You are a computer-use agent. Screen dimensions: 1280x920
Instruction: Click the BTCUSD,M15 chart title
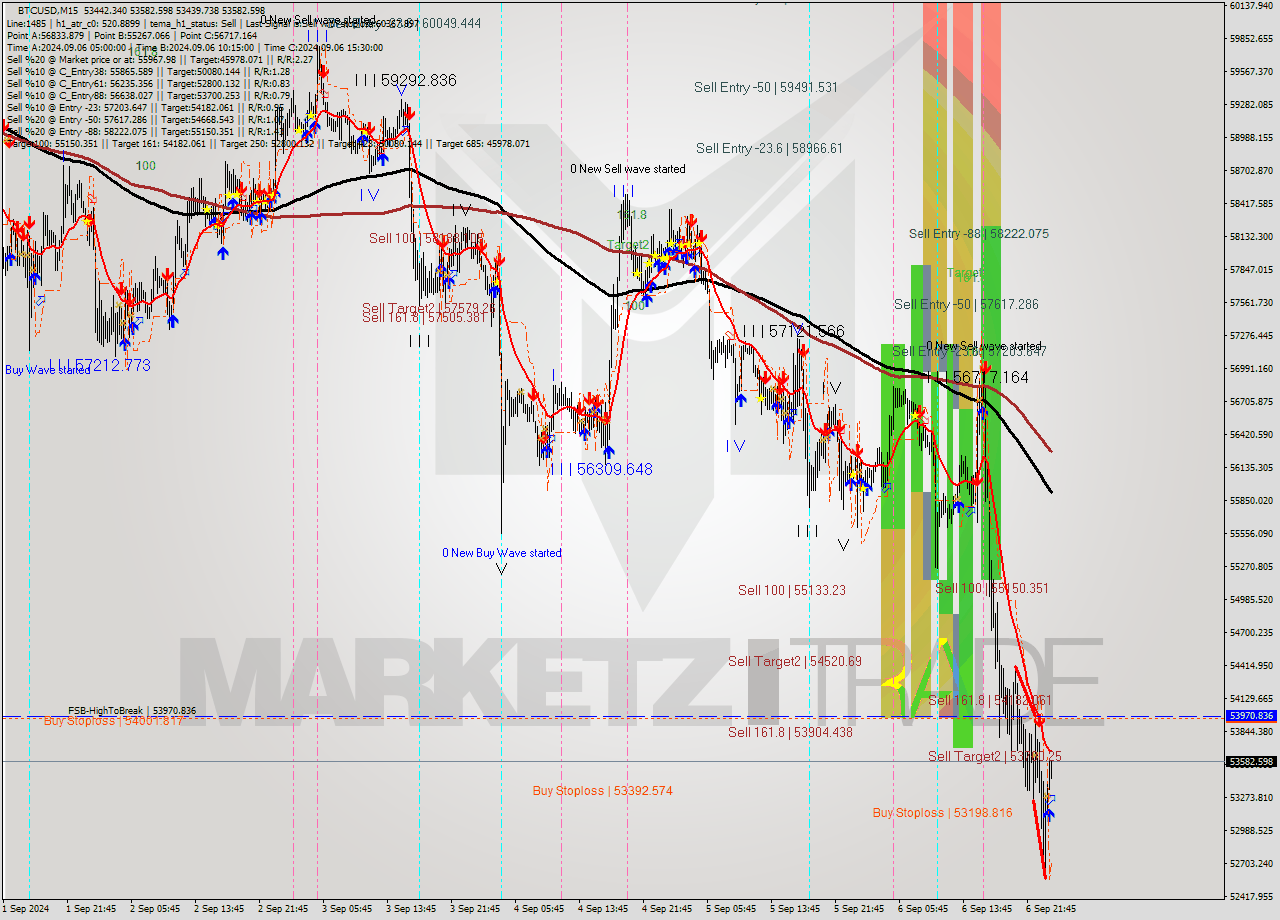click(50, 9)
